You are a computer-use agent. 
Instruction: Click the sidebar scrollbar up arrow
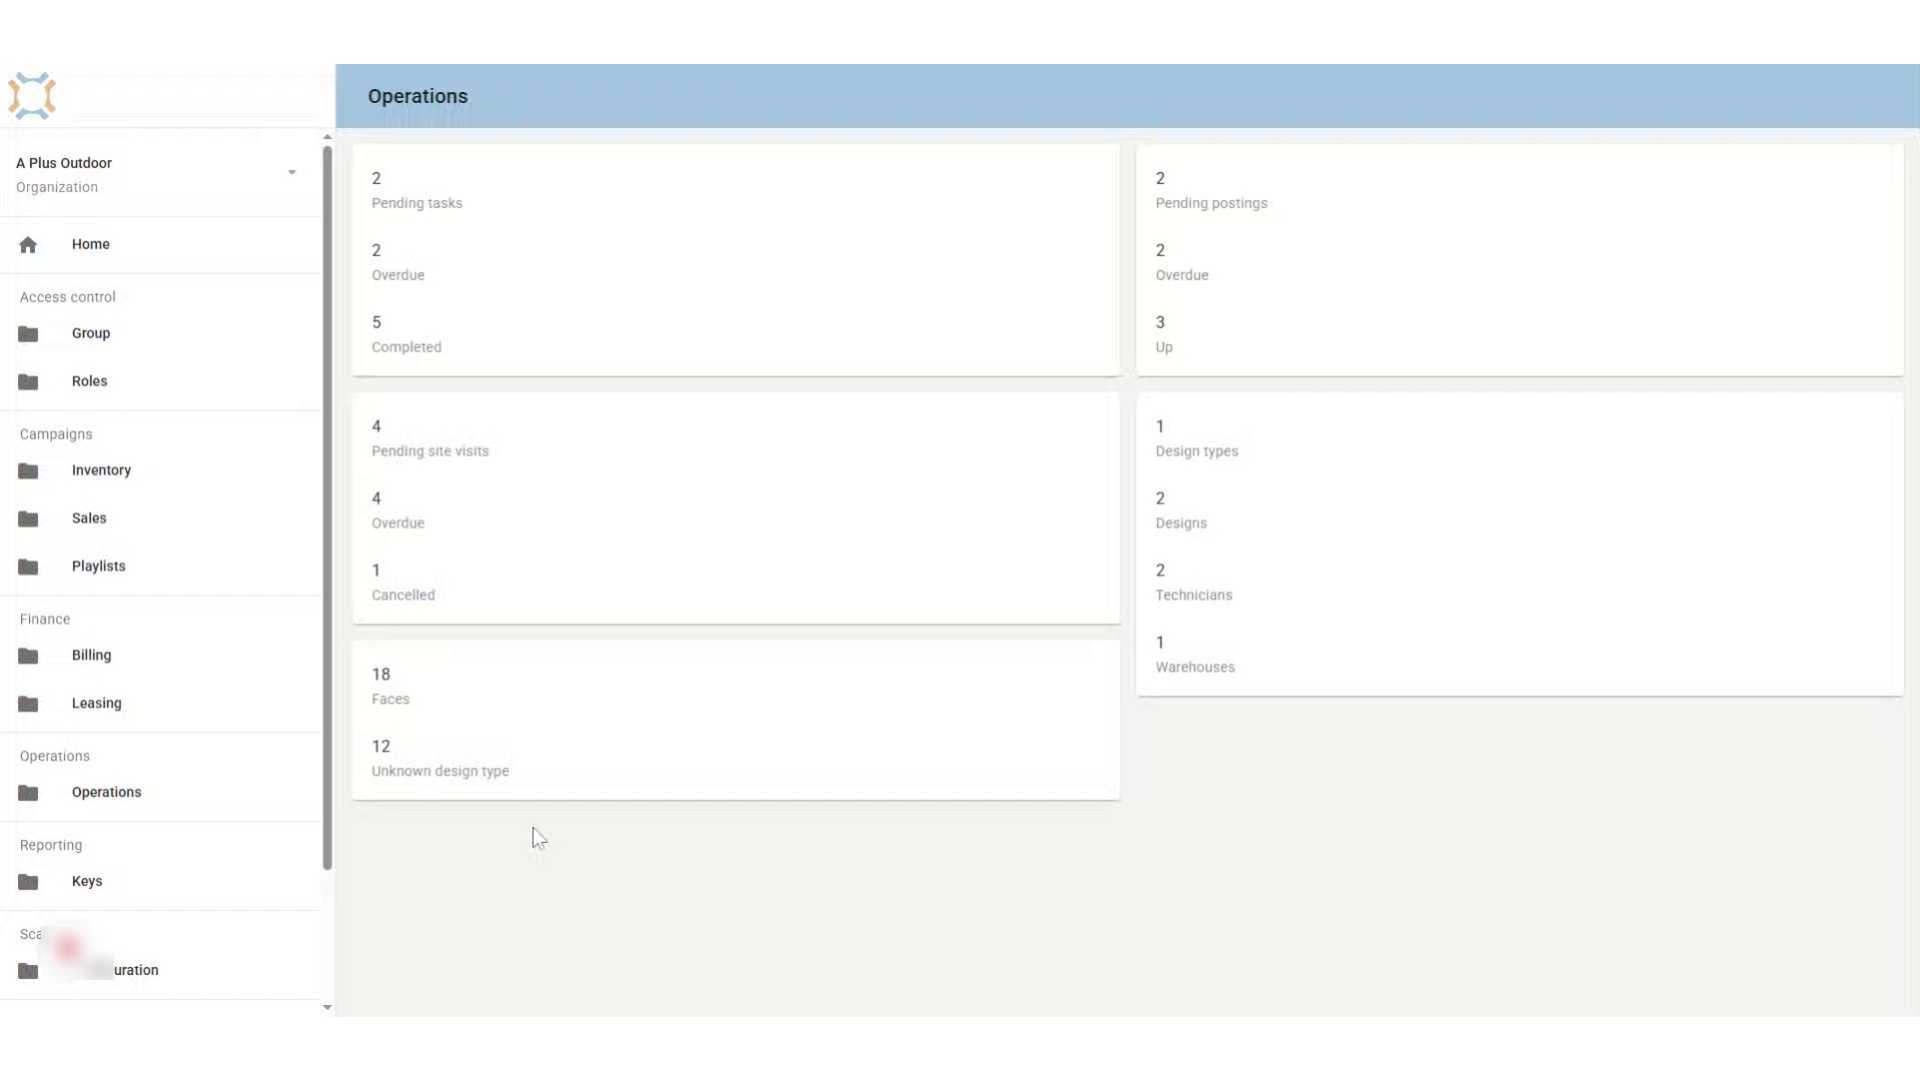click(x=327, y=137)
